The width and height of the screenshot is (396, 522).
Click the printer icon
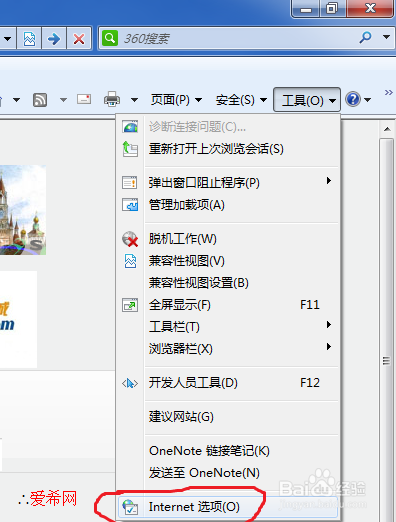pos(112,99)
